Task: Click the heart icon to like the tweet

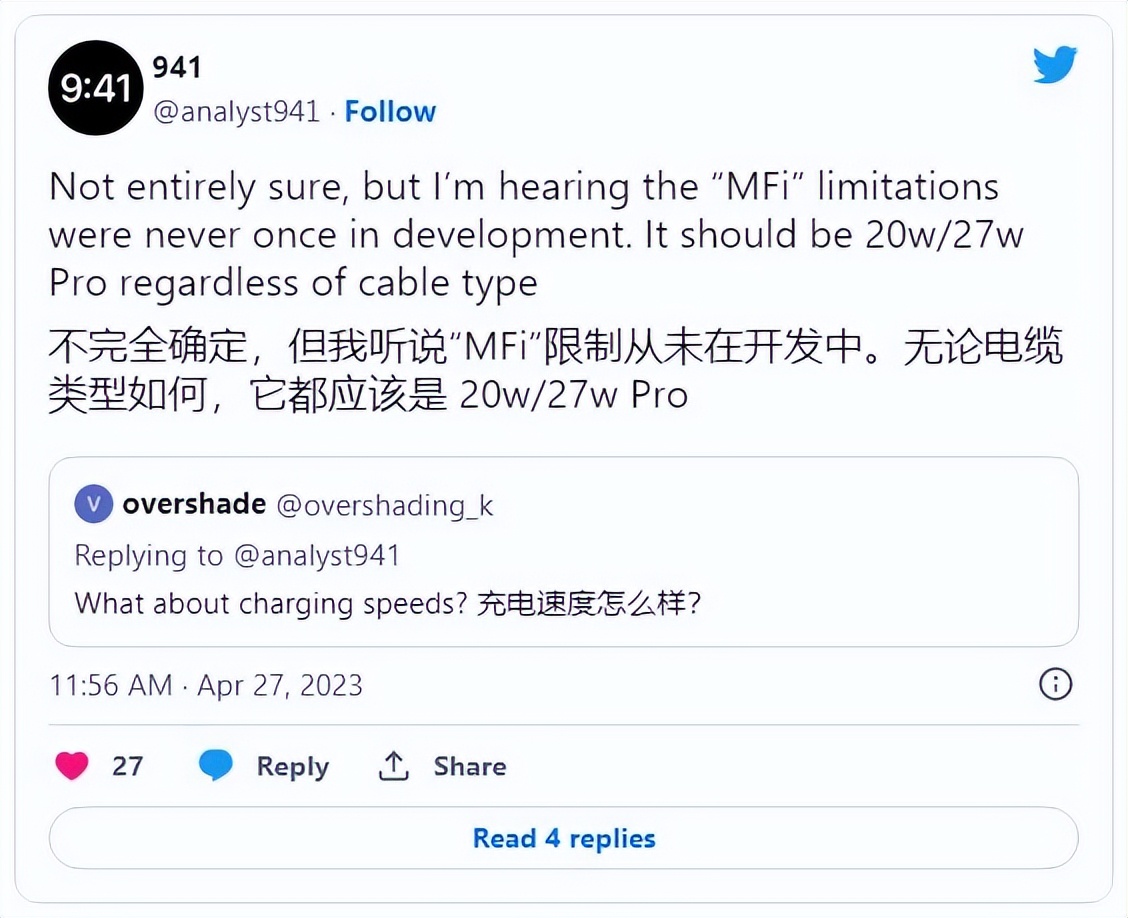Action: point(71,765)
